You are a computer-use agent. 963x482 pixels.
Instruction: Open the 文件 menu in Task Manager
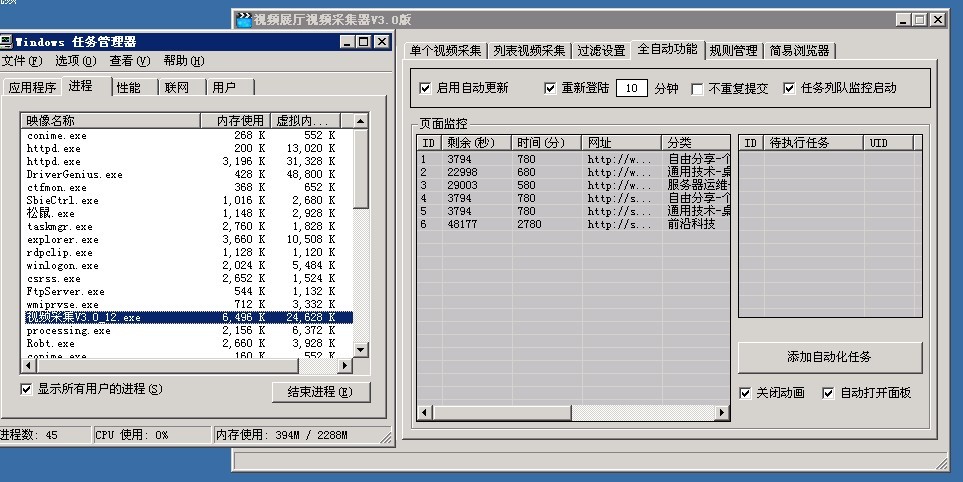click(x=22, y=61)
